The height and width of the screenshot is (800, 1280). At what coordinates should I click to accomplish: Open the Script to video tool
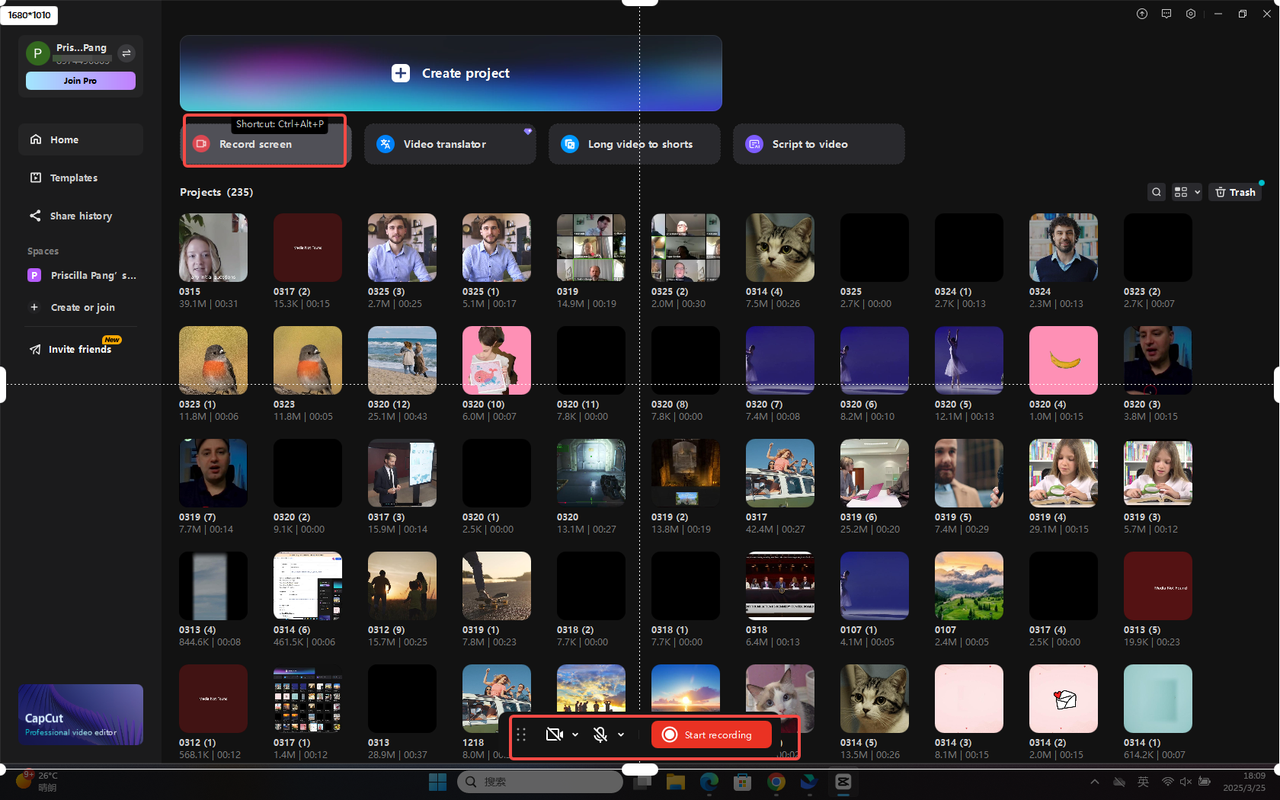(818, 144)
